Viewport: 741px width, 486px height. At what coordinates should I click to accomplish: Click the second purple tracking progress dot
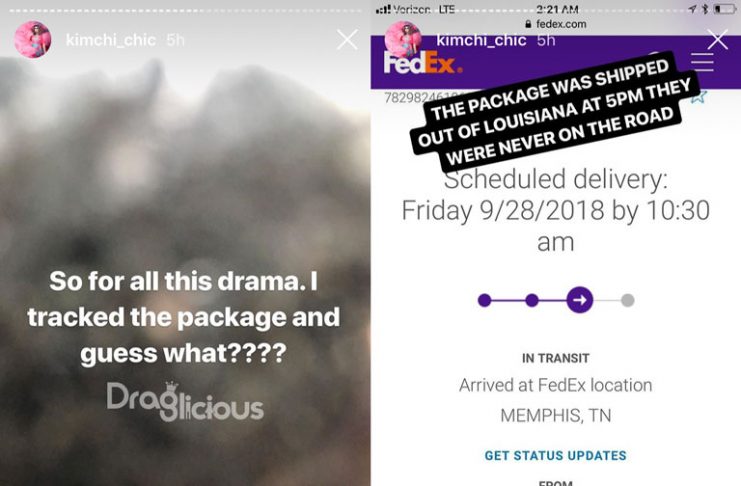(x=532, y=300)
